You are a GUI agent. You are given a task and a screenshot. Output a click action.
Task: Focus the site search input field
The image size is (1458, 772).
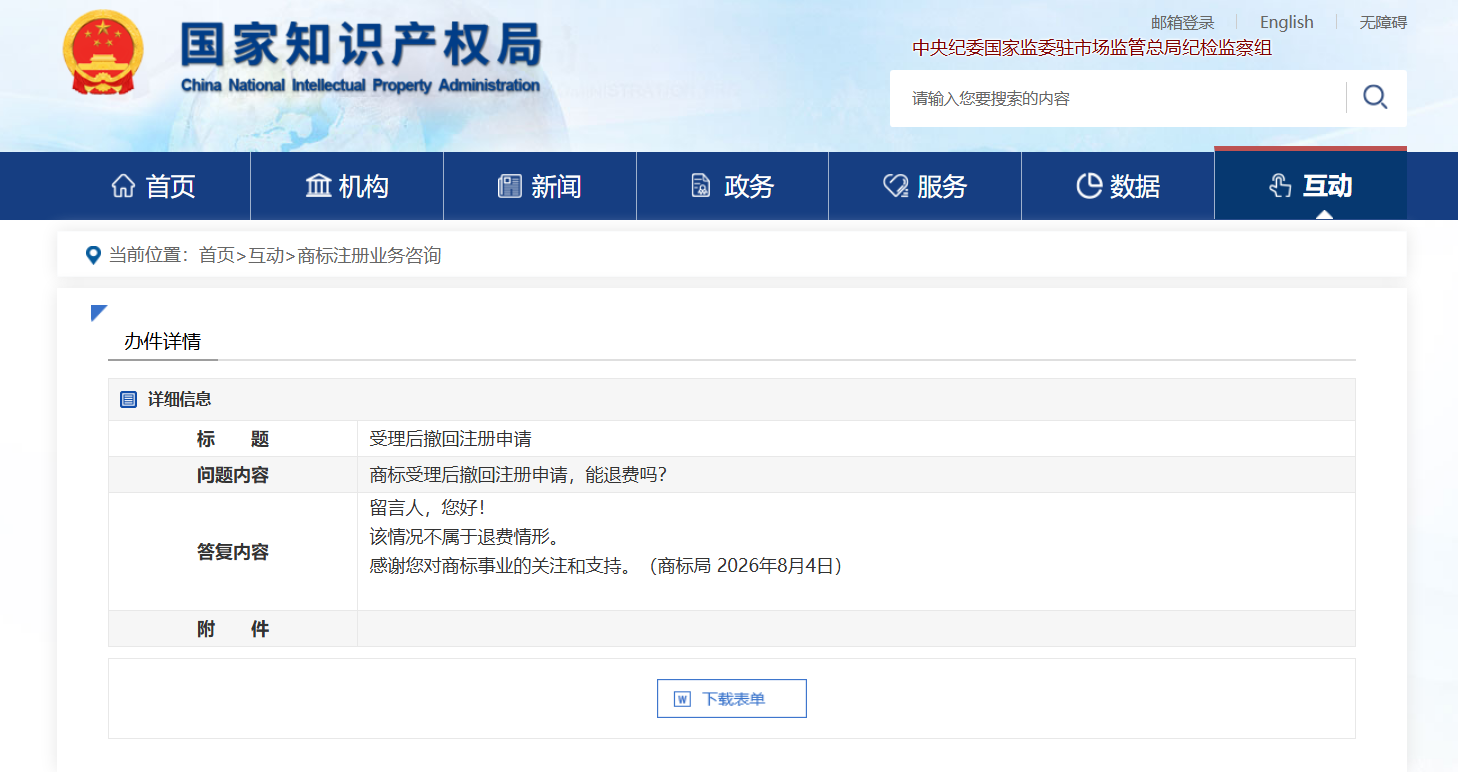click(x=1117, y=98)
